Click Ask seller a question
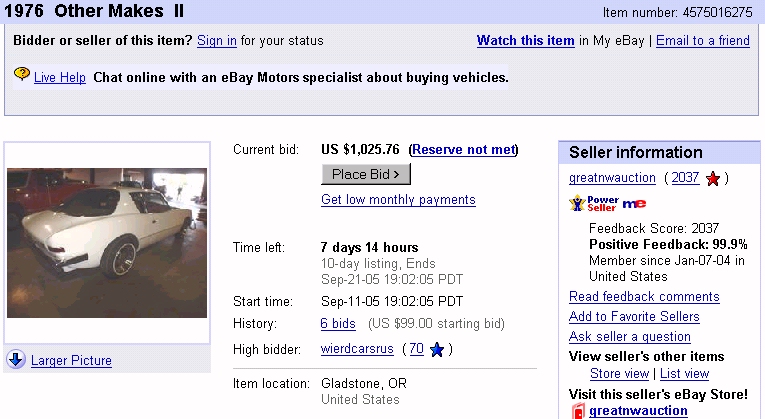Image resolution: width=765 pixels, height=419 pixels. click(630, 337)
